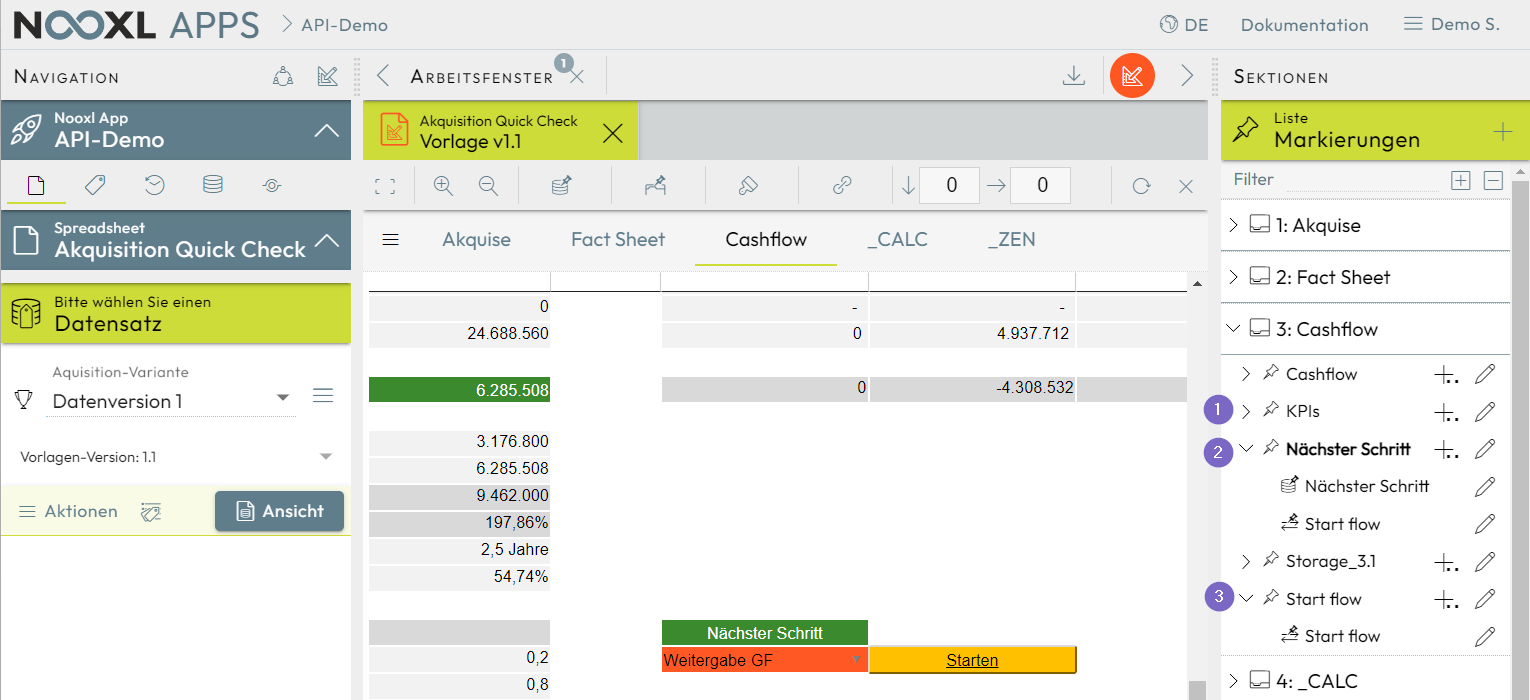Open the history clock tab in Navigation

pos(154,185)
